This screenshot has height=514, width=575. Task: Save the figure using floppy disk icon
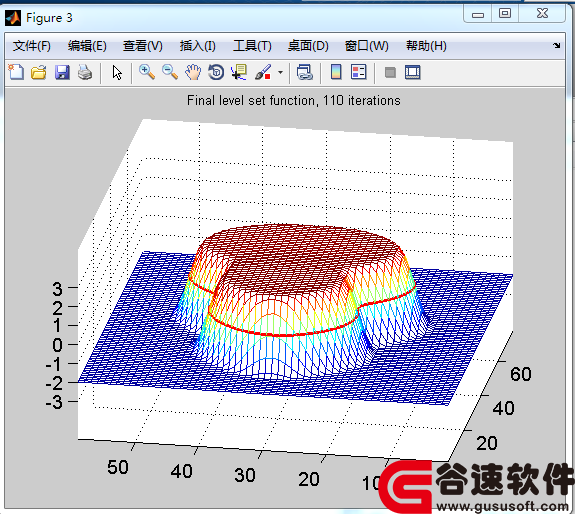coord(62,72)
